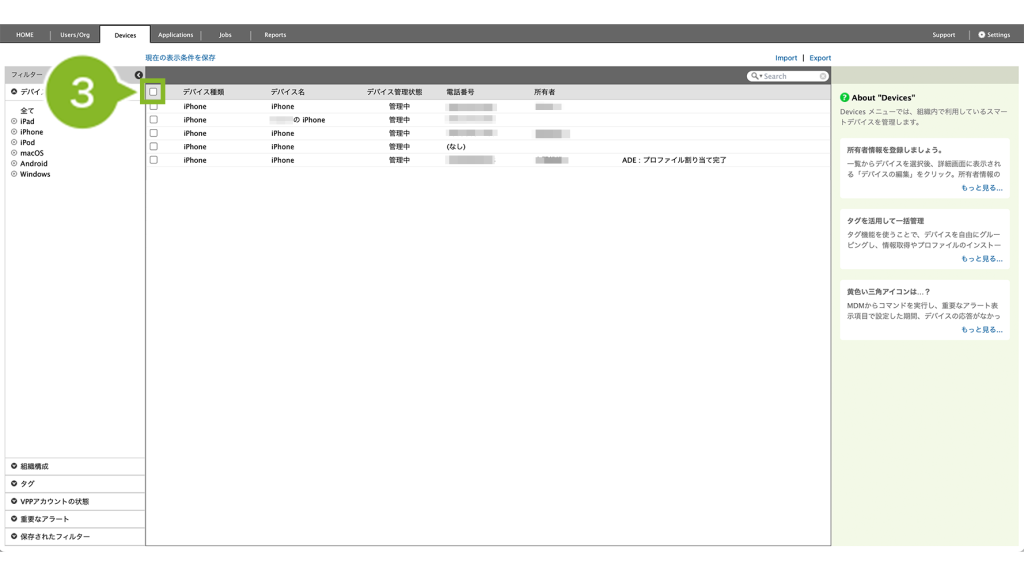1024x576 pixels.
Task: Click 現在の表示条件を保存 link
Action: (180, 57)
